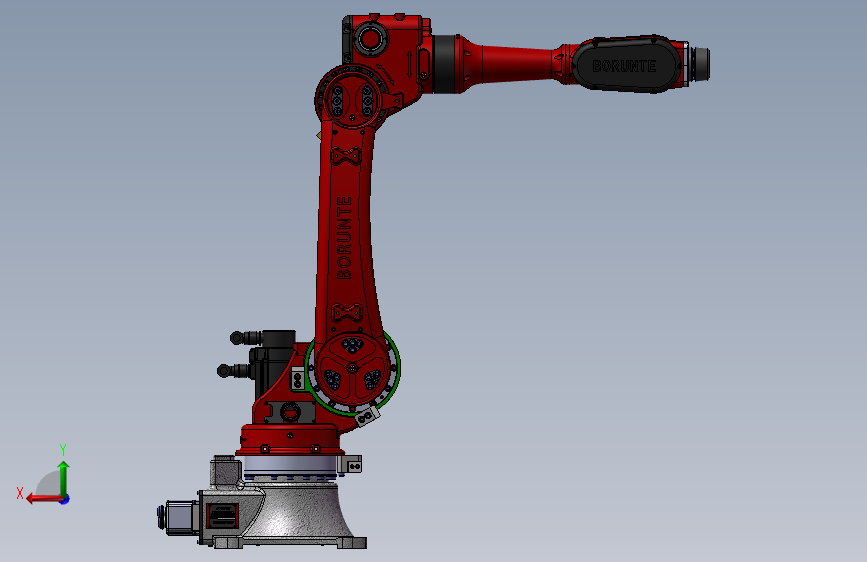Select the grey servo motor on the base

178,518
